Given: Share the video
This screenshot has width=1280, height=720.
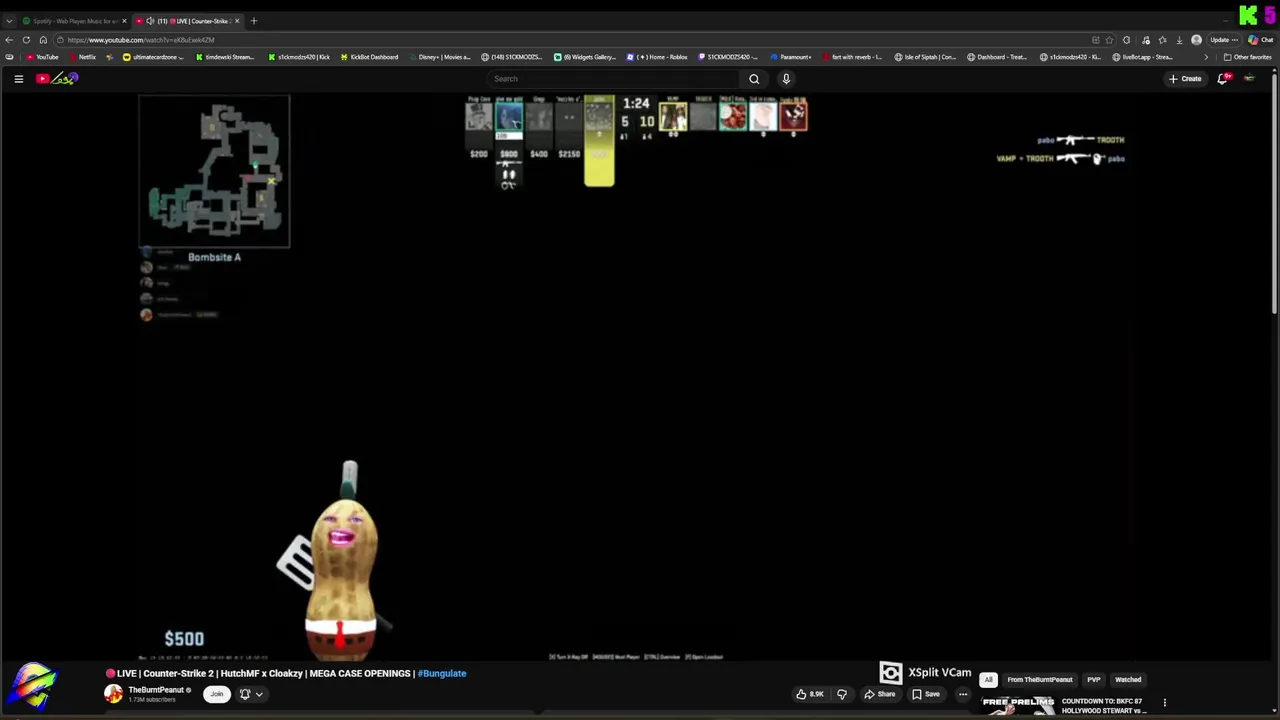Looking at the screenshot, I should 880,694.
